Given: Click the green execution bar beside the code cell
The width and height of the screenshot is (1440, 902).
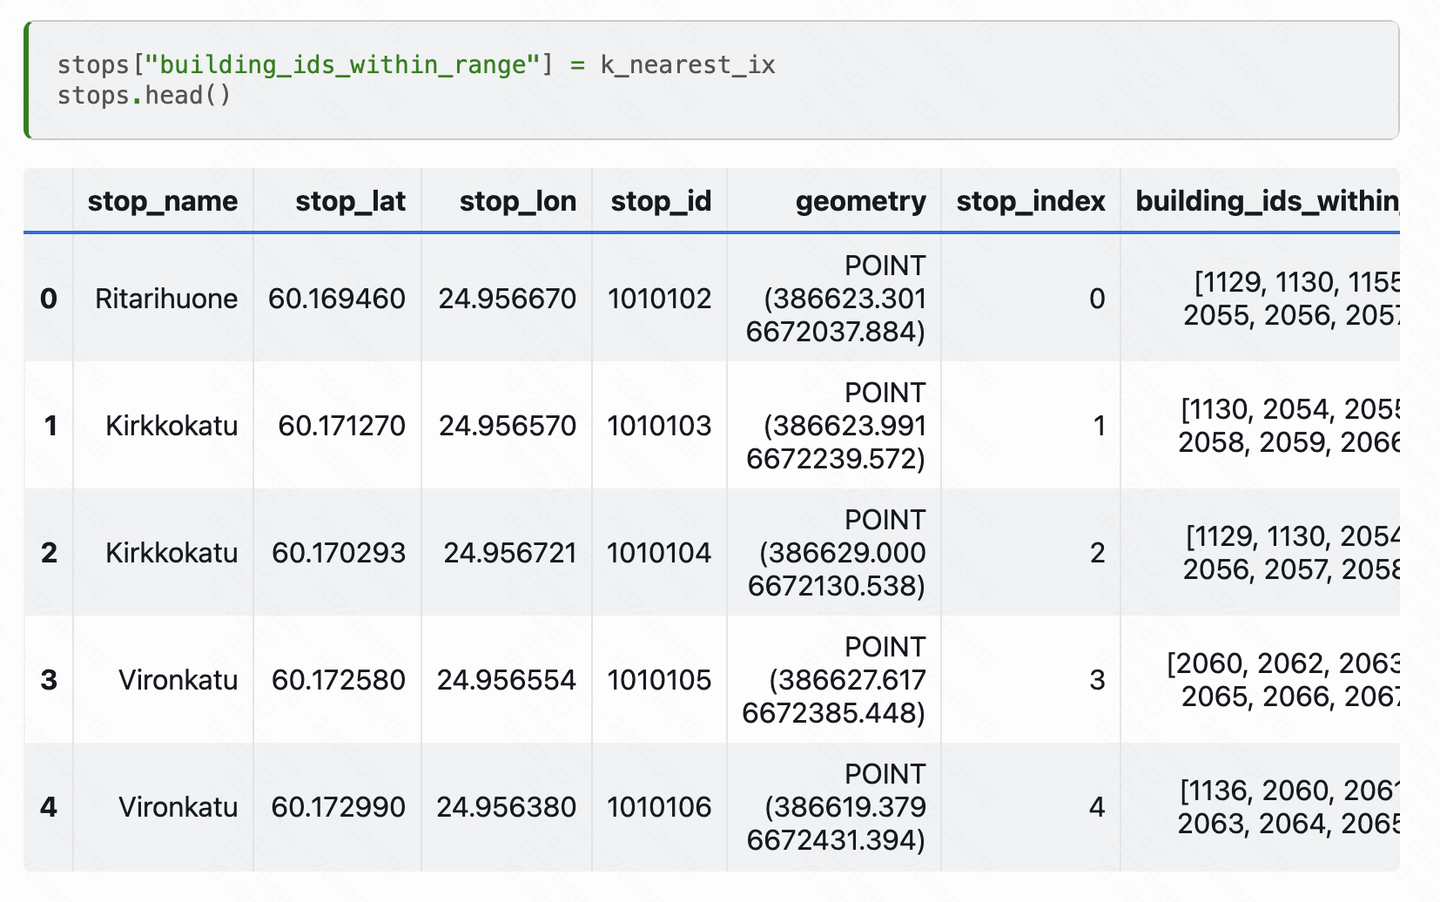Looking at the screenshot, I should [x=27, y=80].
